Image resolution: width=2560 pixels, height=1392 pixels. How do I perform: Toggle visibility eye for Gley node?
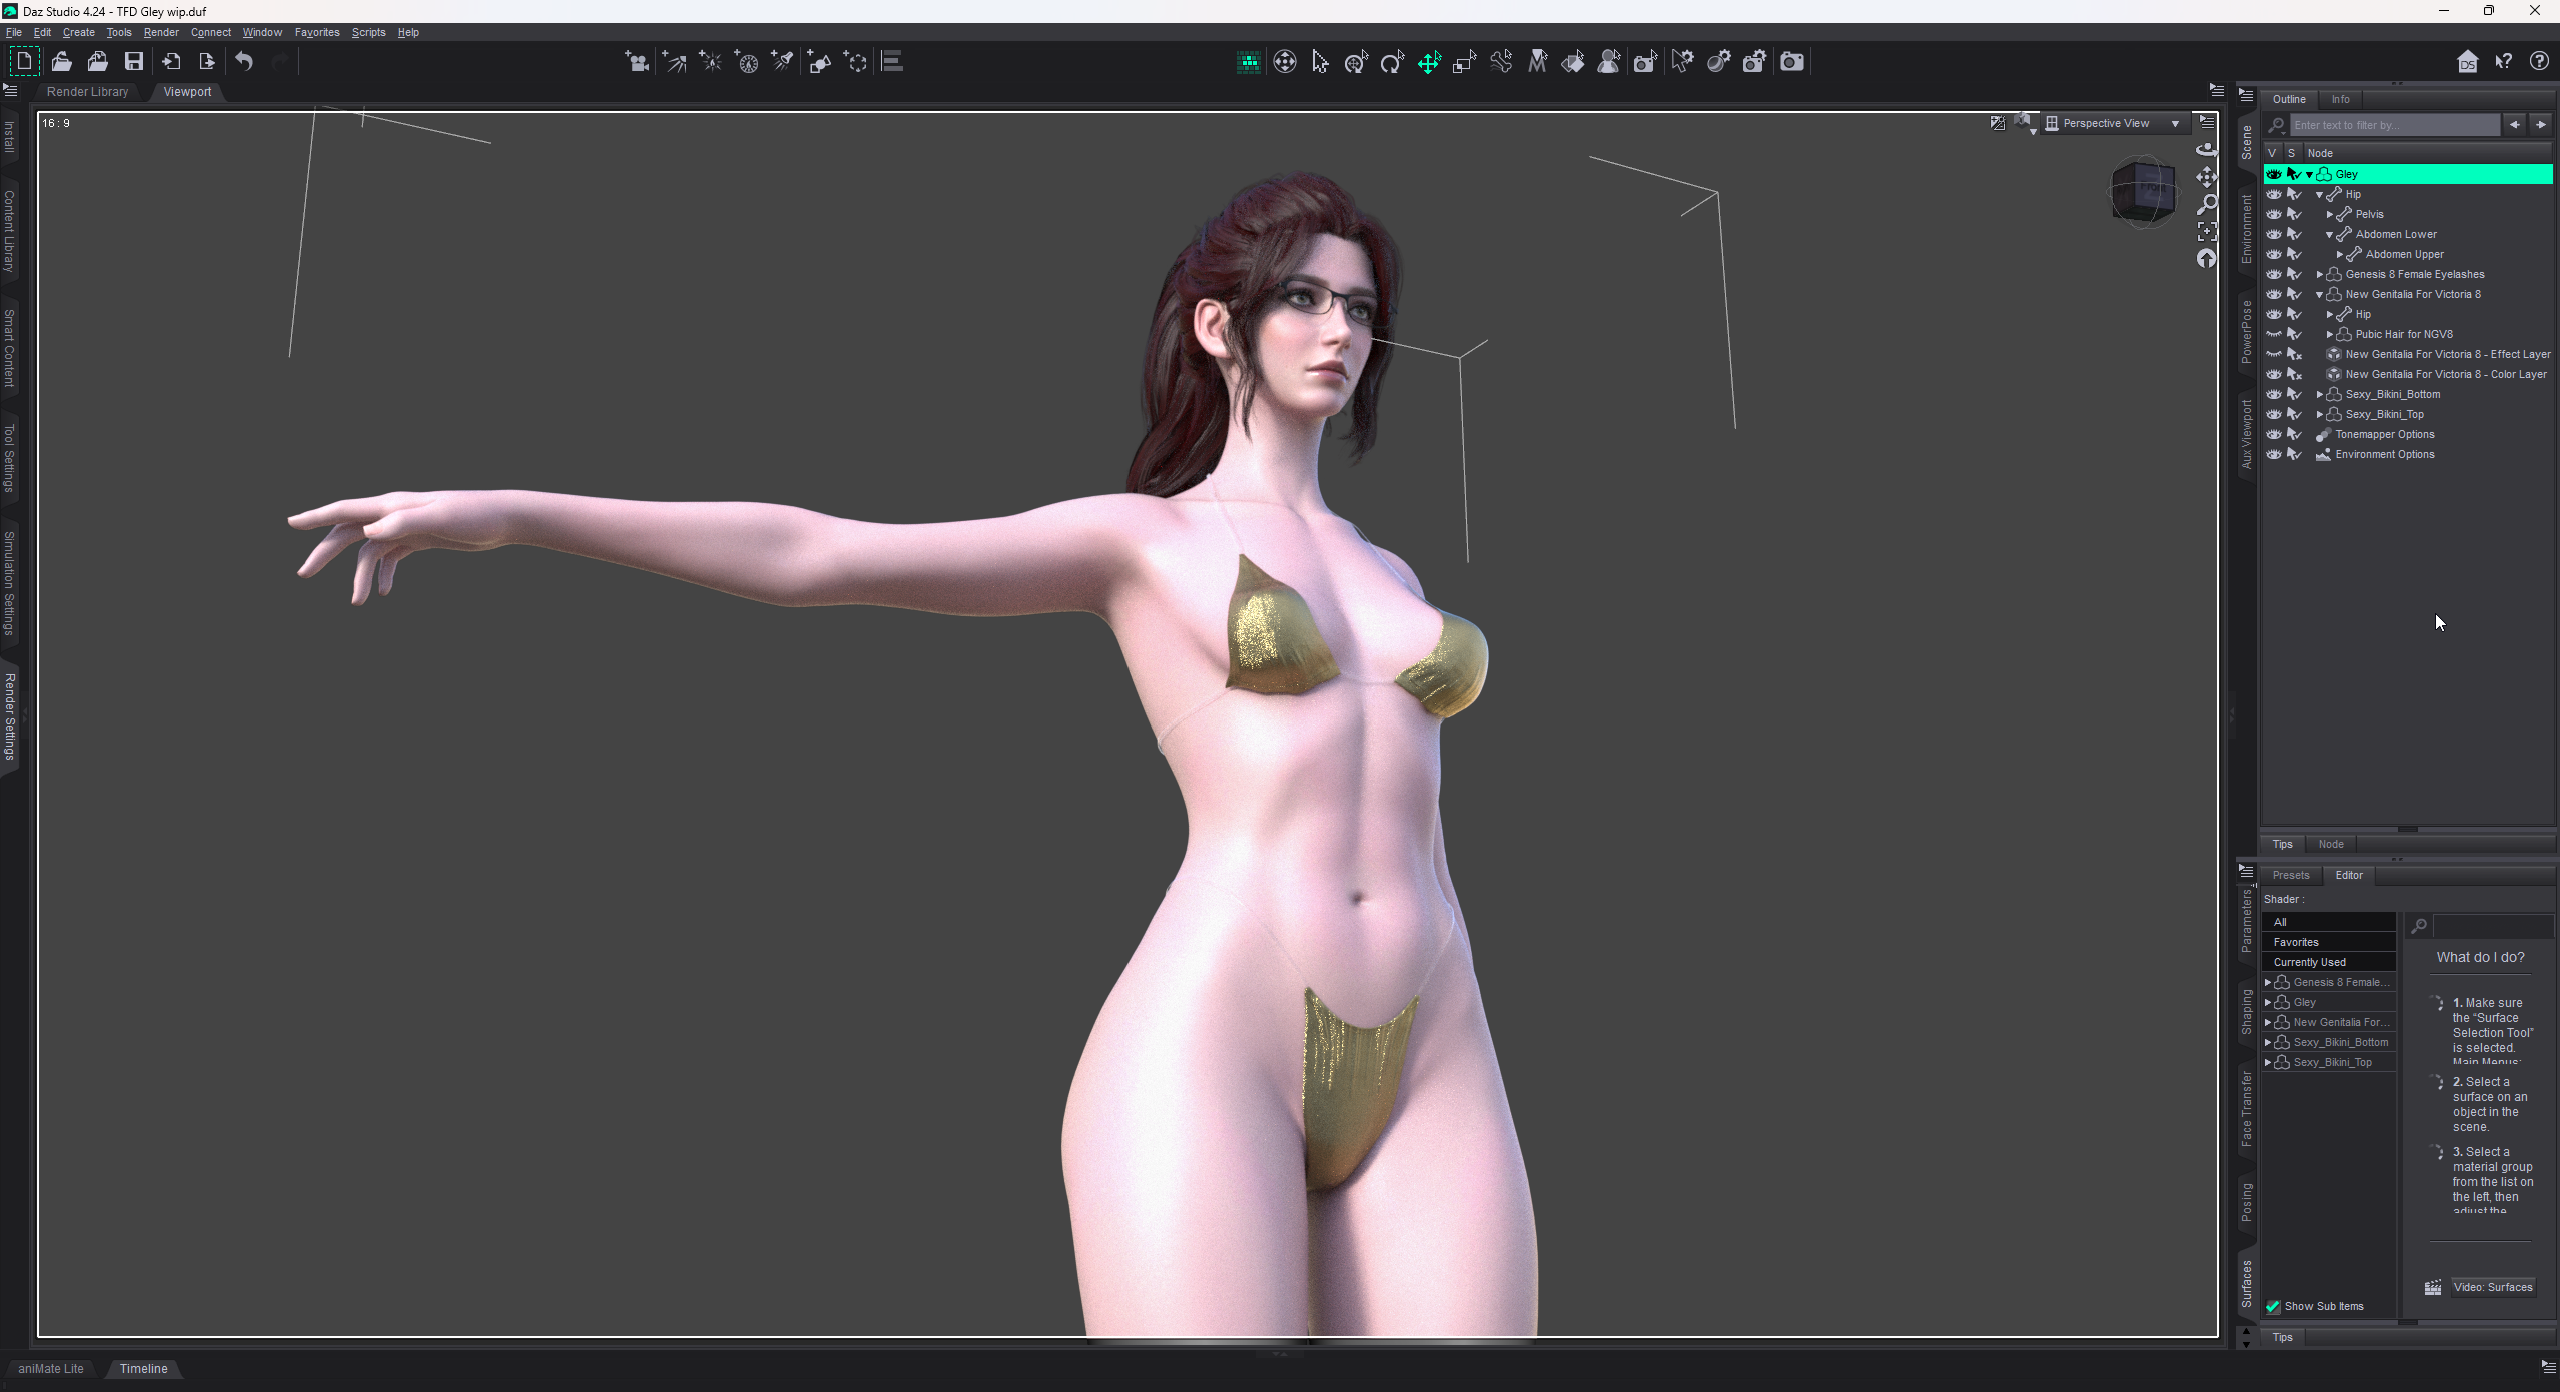coord(2273,174)
